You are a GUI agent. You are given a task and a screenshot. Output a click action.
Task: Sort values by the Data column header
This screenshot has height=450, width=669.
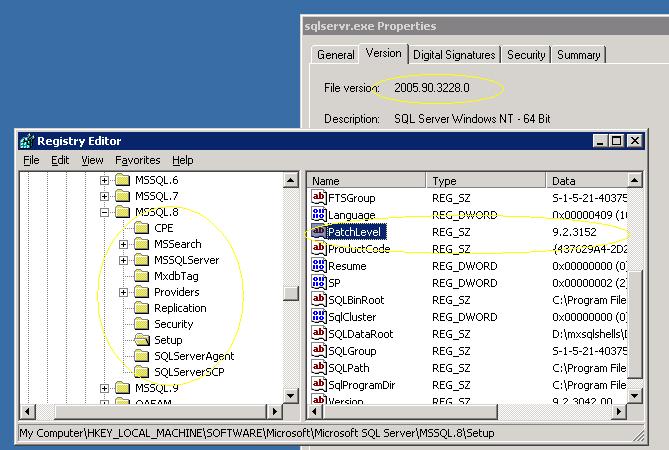(587, 181)
